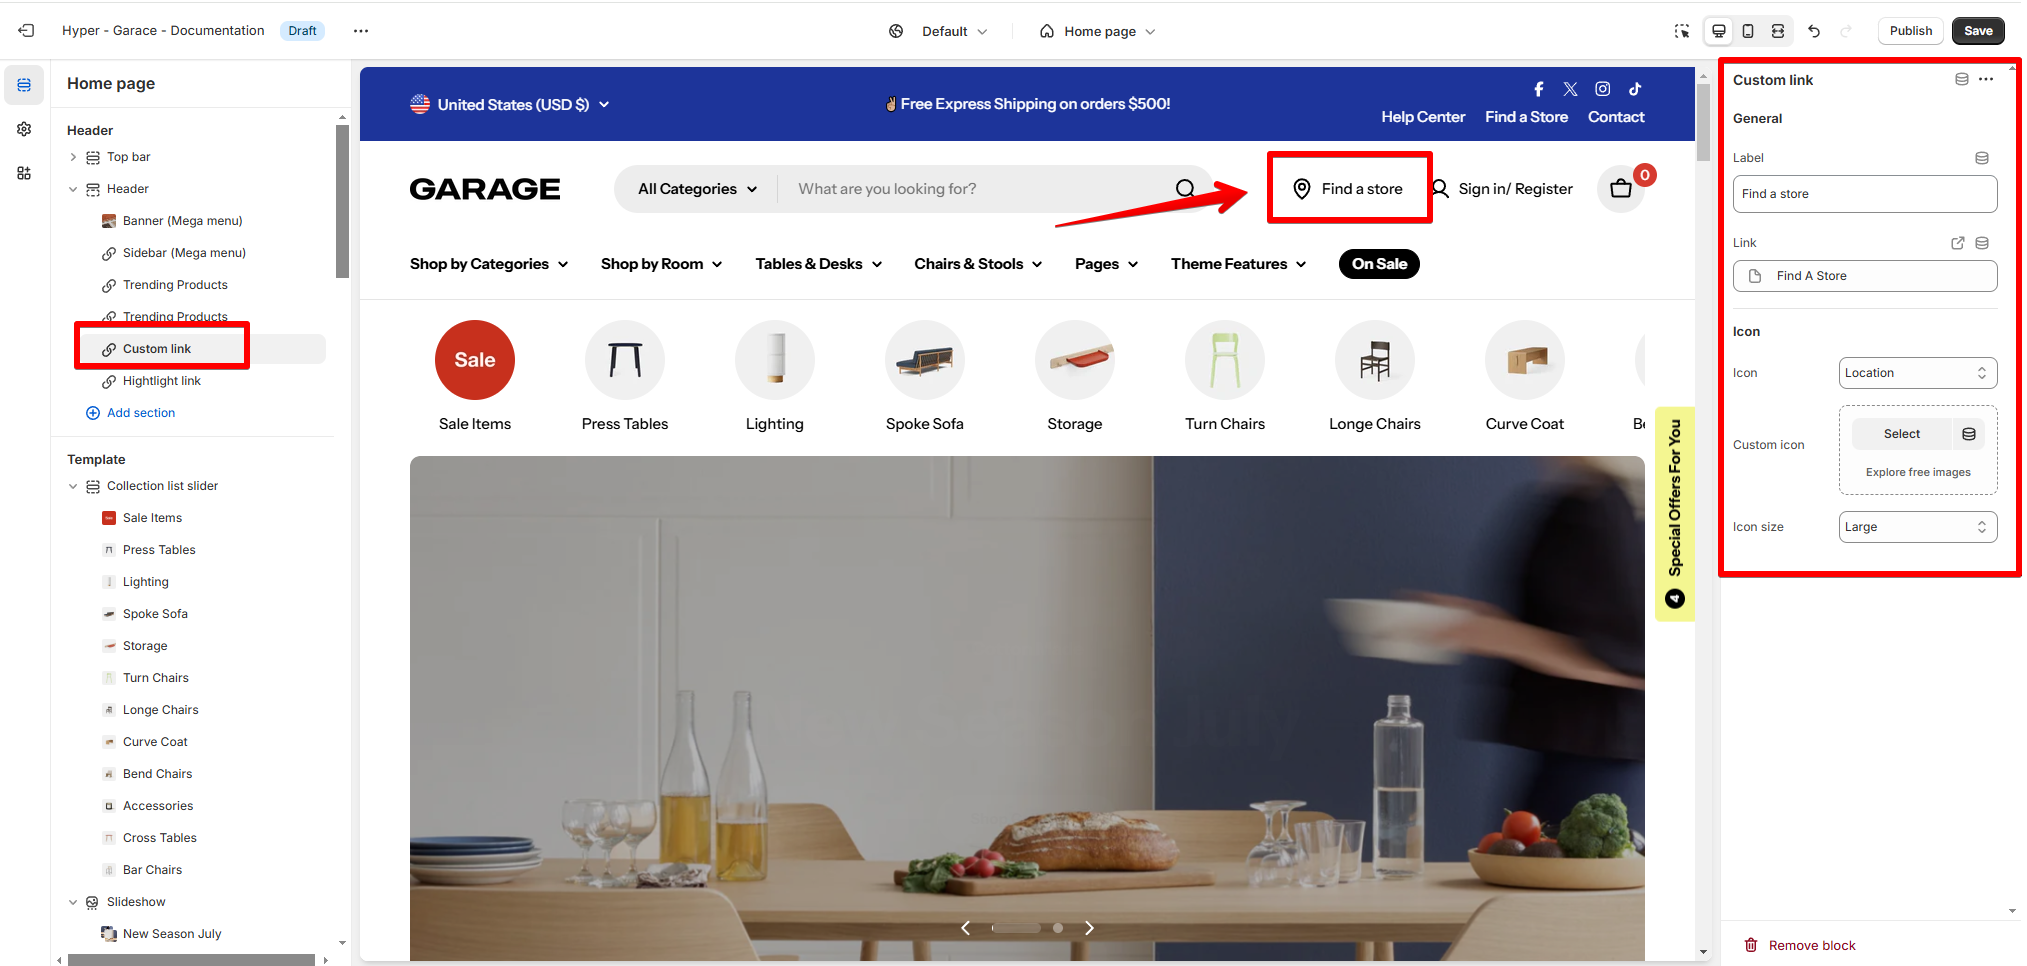The image size is (2027, 966).
Task: Open Theme settings gear icon
Action: [24, 129]
